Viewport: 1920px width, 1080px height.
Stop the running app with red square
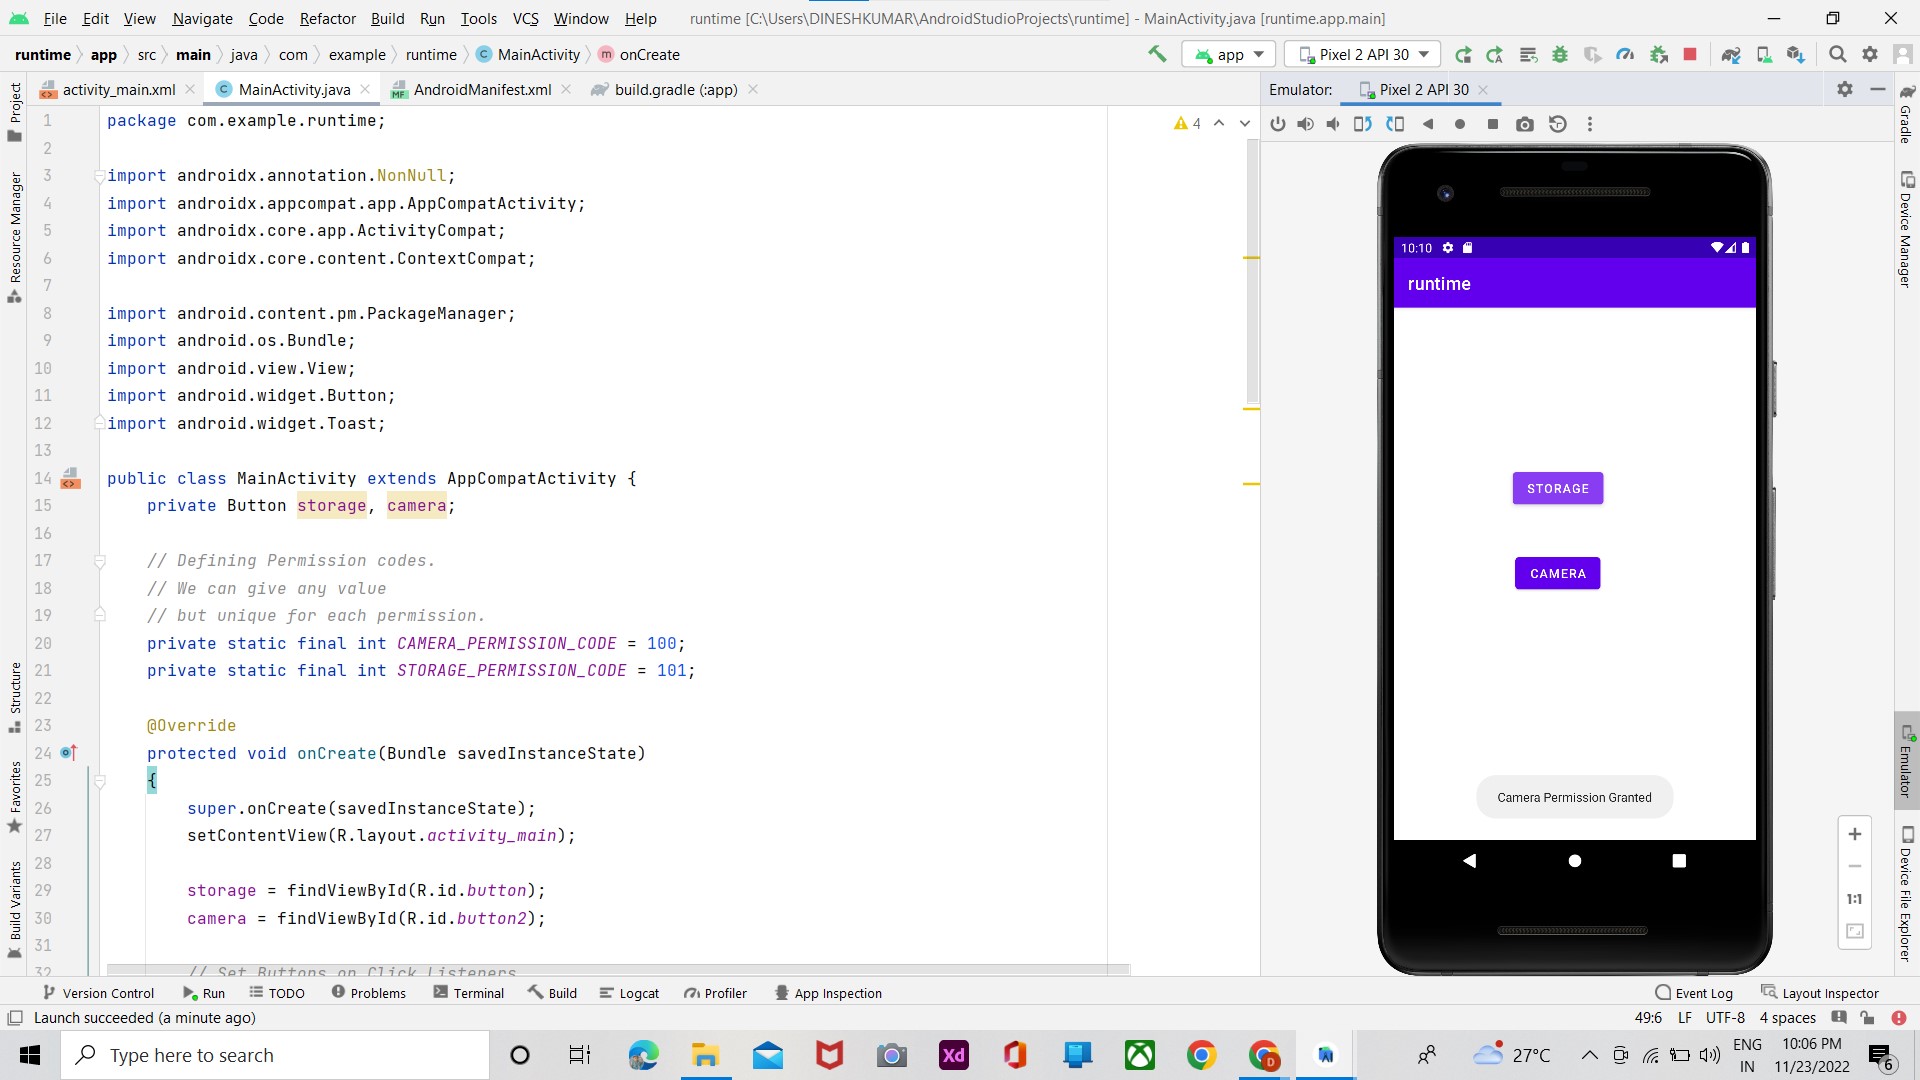(x=1690, y=54)
